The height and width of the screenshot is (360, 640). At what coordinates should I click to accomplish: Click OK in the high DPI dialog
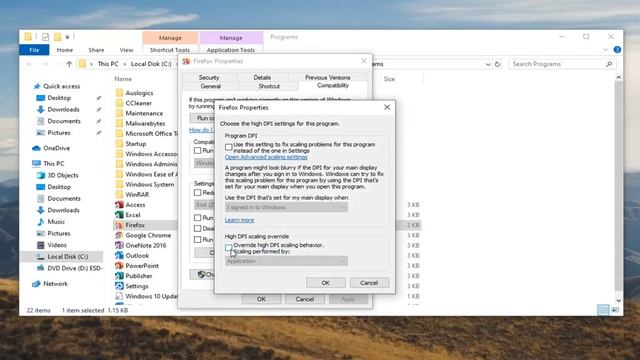coord(326,283)
